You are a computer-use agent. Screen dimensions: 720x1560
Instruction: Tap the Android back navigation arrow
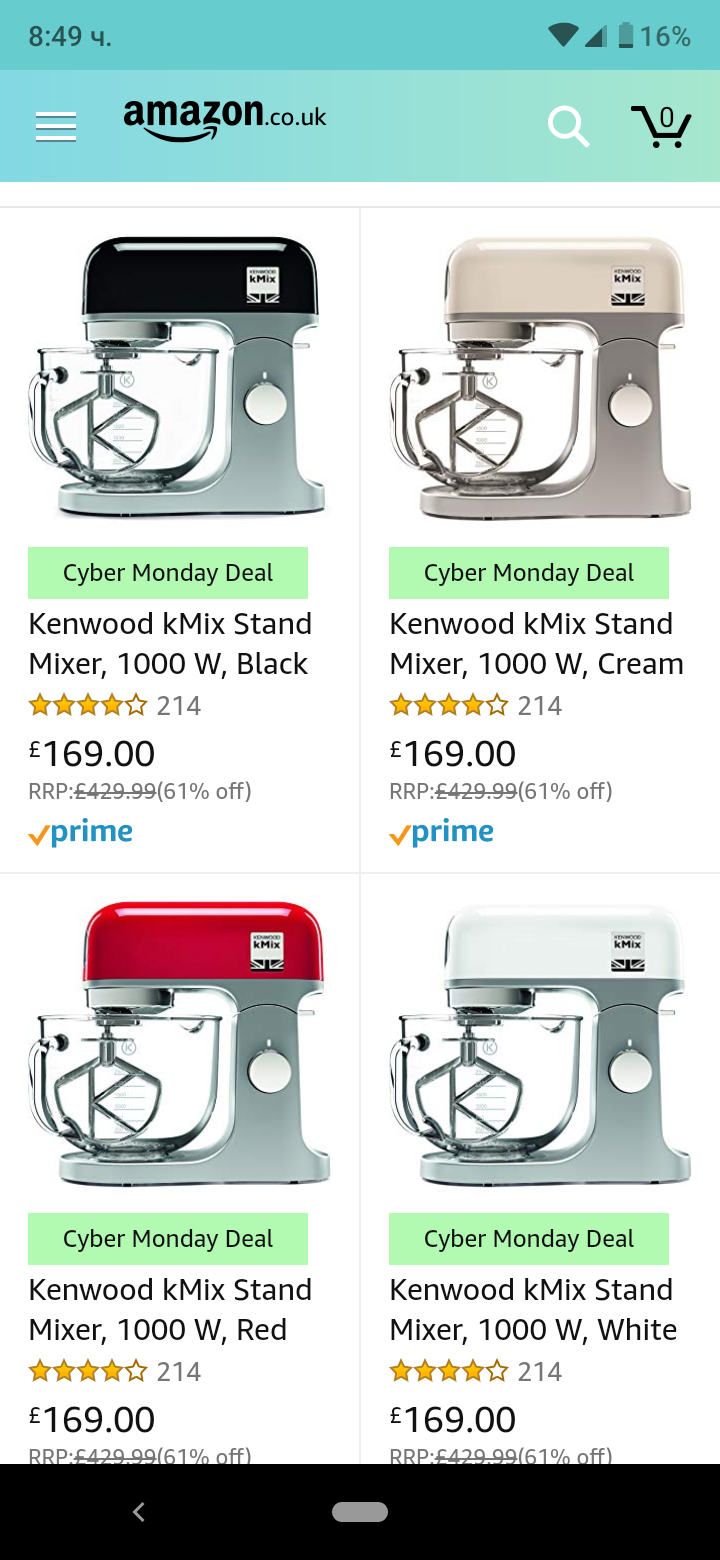point(139,1512)
